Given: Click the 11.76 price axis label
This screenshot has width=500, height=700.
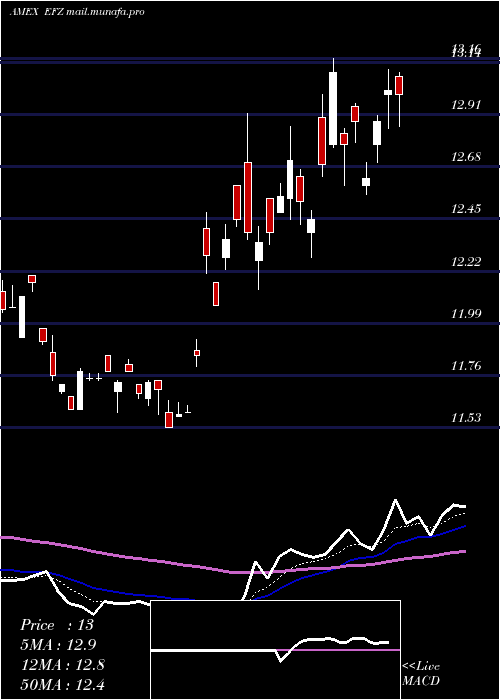Looking at the screenshot, I should click(x=466, y=366).
